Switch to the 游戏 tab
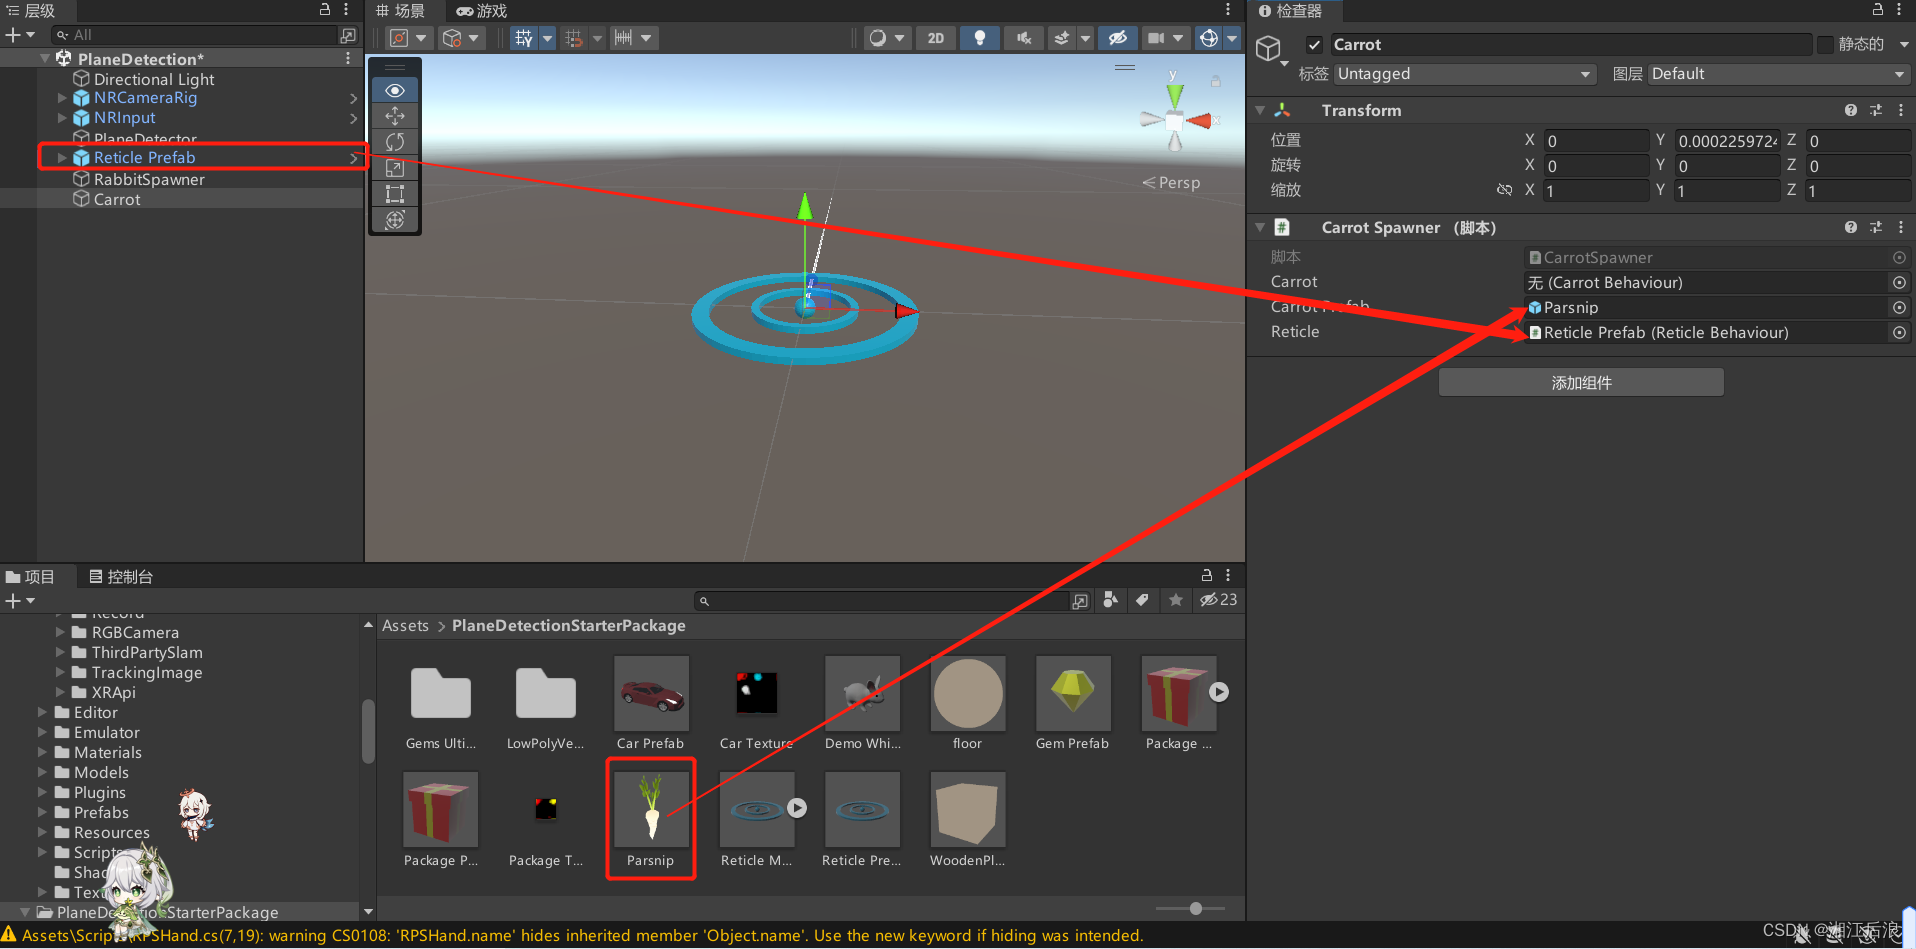 [x=480, y=11]
